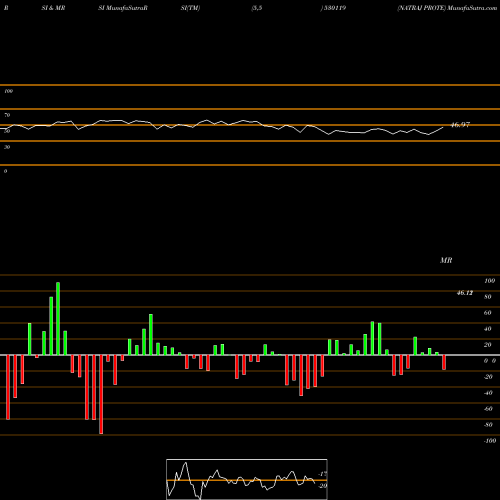This screenshot has width=500, height=500.
Task: Click the tallest green MR histogram bar
Action: (x=58, y=319)
